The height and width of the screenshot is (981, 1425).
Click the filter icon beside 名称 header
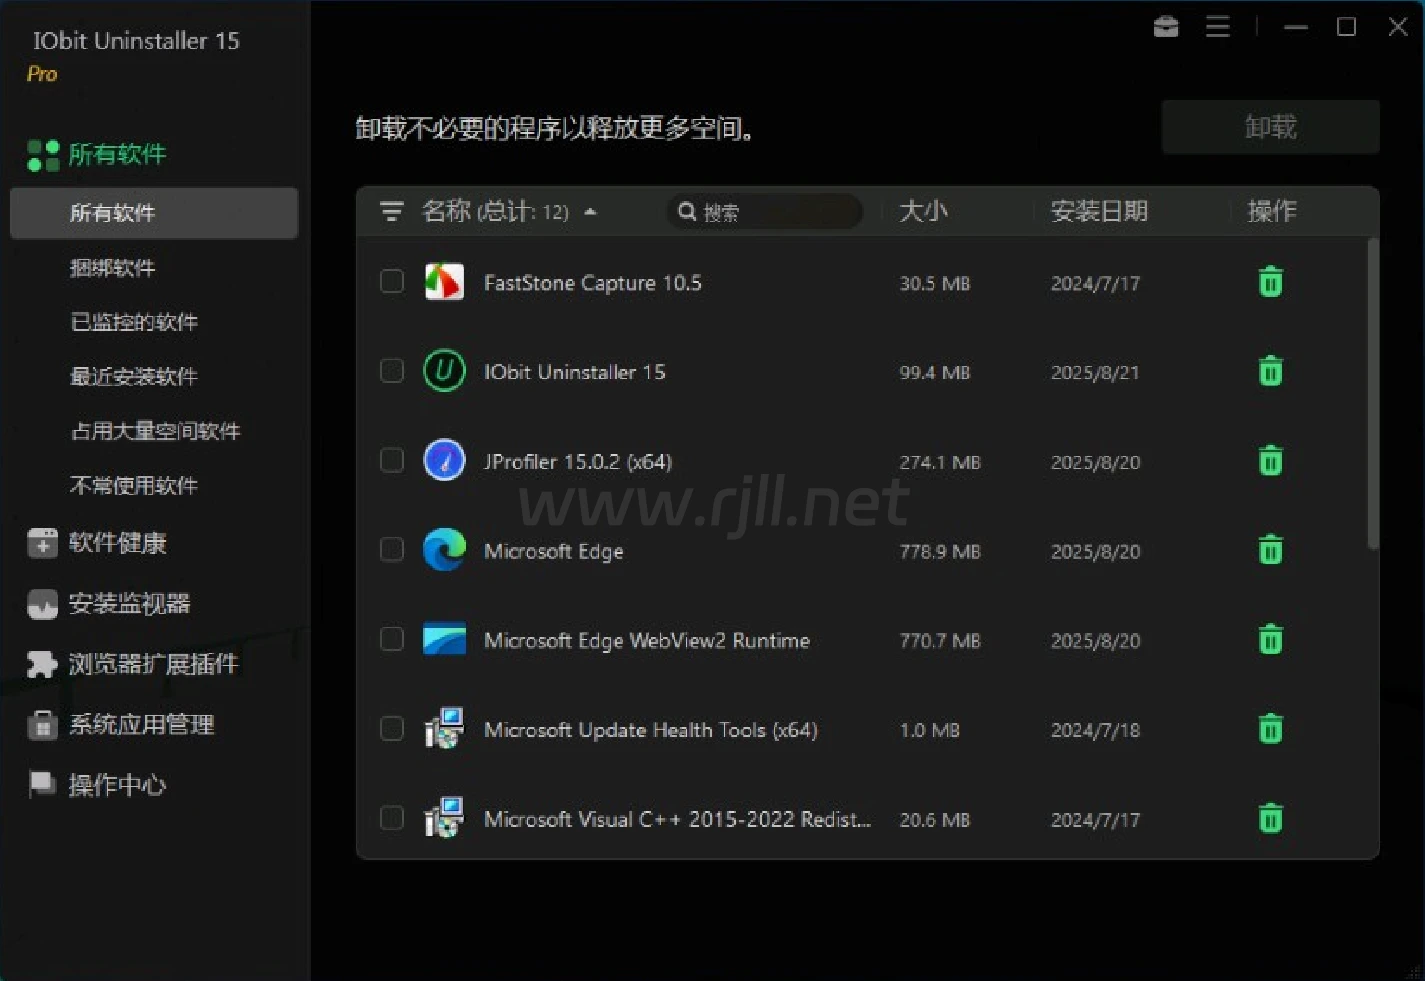point(391,211)
